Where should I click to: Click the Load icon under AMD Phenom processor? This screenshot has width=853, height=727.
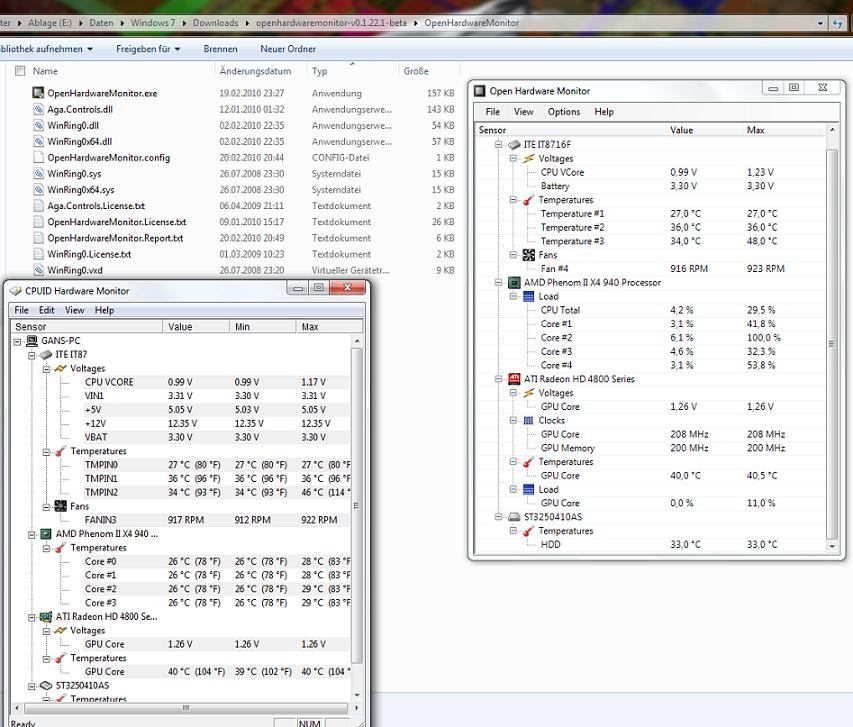(x=529, y=297)
